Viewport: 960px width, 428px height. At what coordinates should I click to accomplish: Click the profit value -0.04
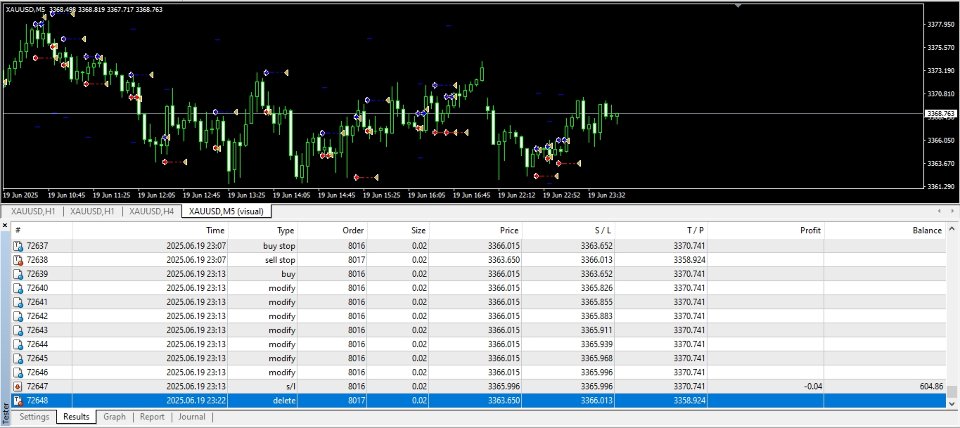812,387
